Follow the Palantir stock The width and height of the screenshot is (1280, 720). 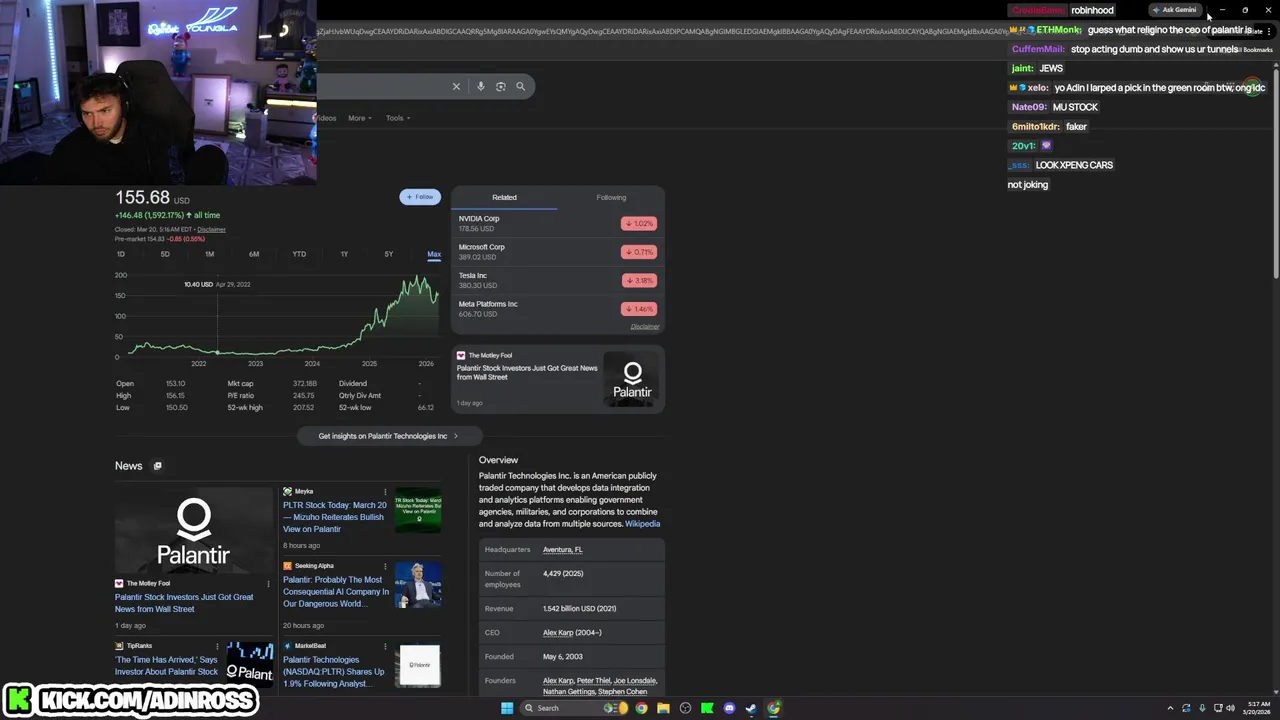point(420,197)
